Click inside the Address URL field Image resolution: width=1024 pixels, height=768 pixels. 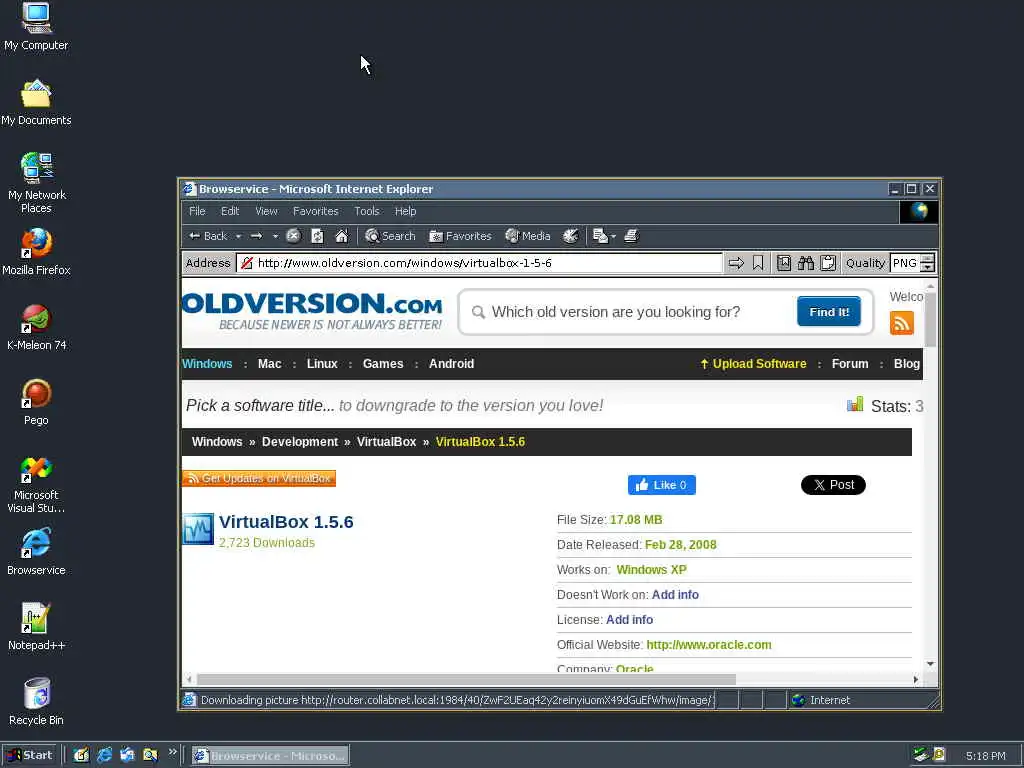(x=480, y=263)
